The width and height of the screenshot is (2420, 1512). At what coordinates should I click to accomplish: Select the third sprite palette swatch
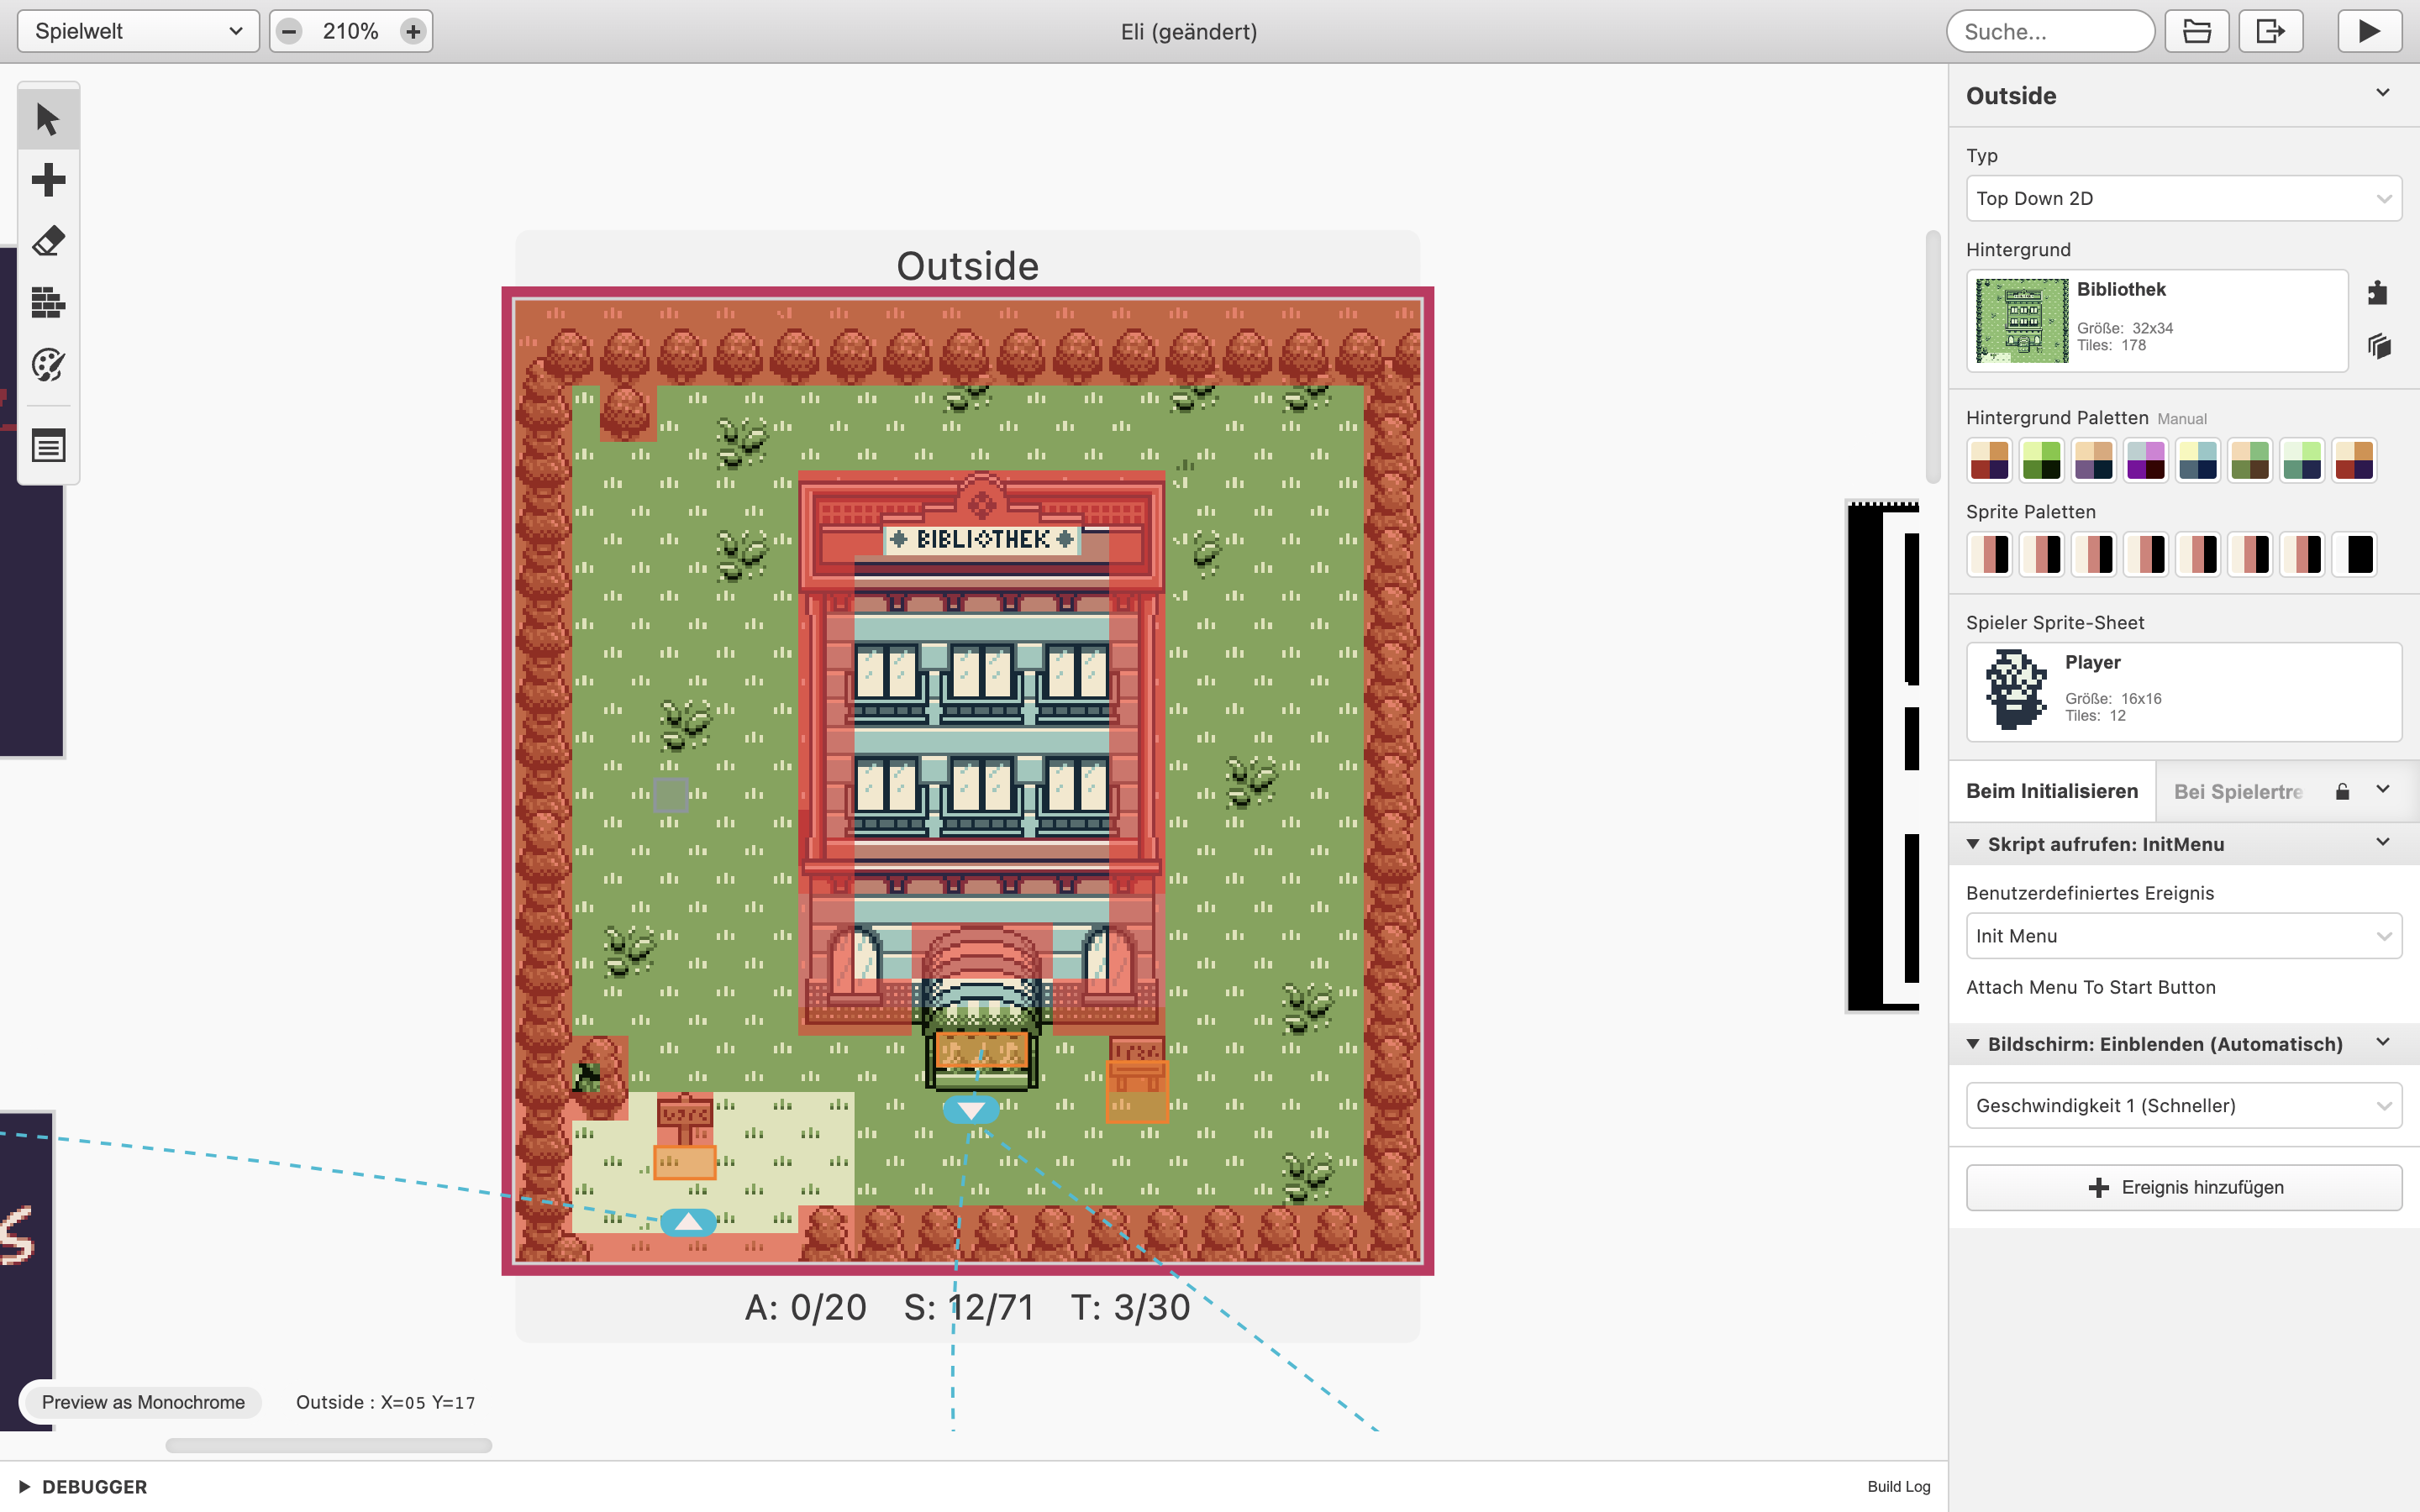tap(2093, 554)
